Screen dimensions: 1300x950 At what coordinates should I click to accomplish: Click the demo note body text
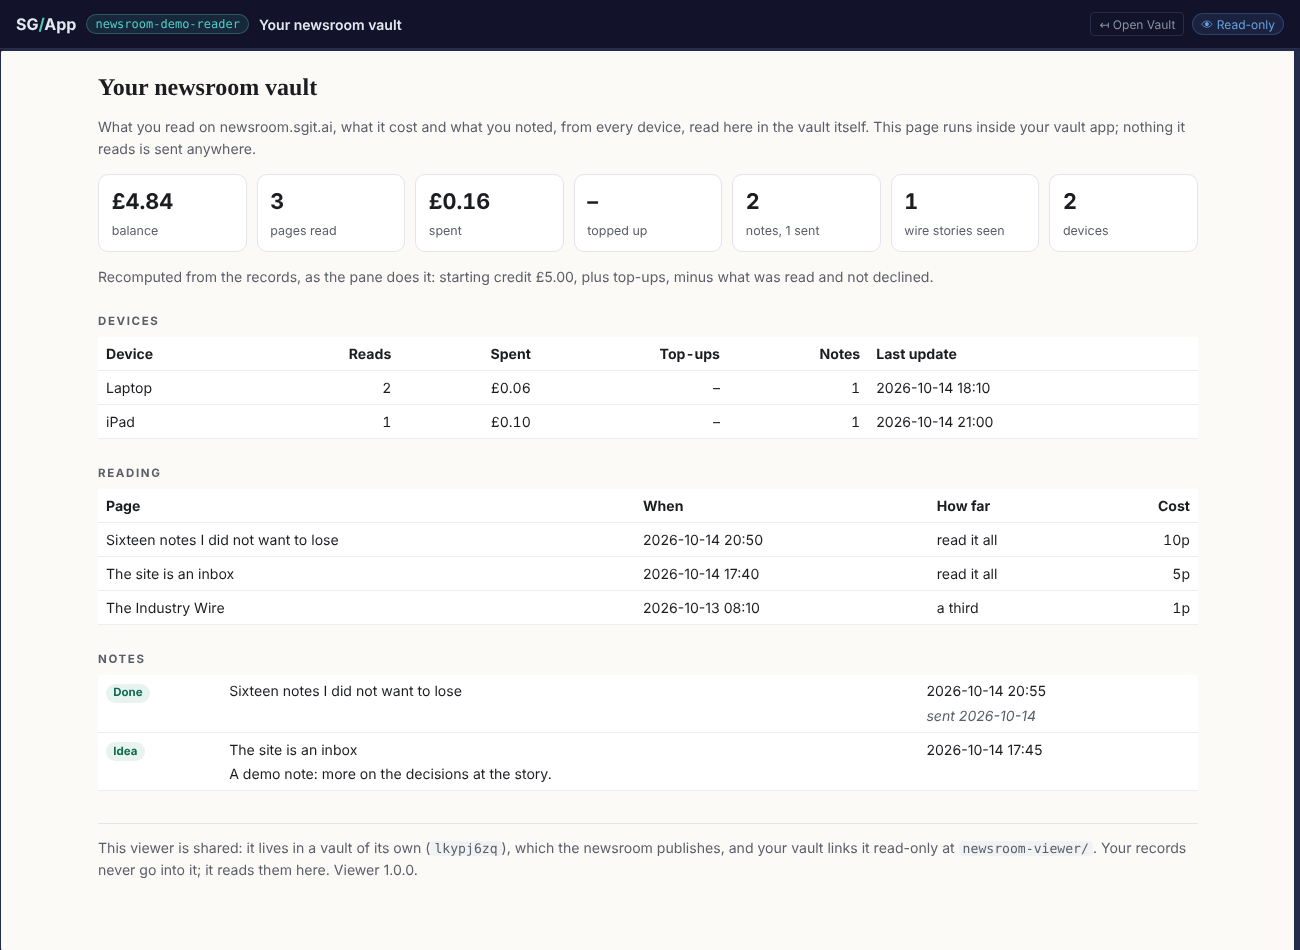coord(390,774)
